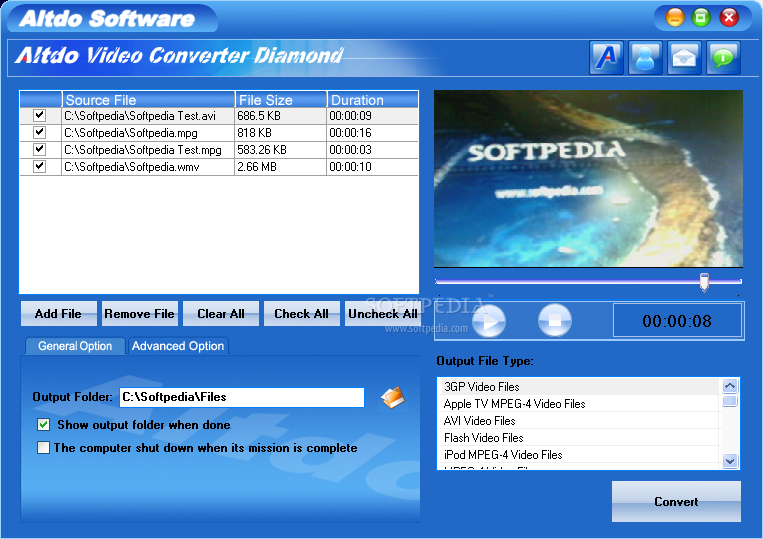Click the 00:00:08 playback time display
Screen dimensions: 763x539
[677, 321]
